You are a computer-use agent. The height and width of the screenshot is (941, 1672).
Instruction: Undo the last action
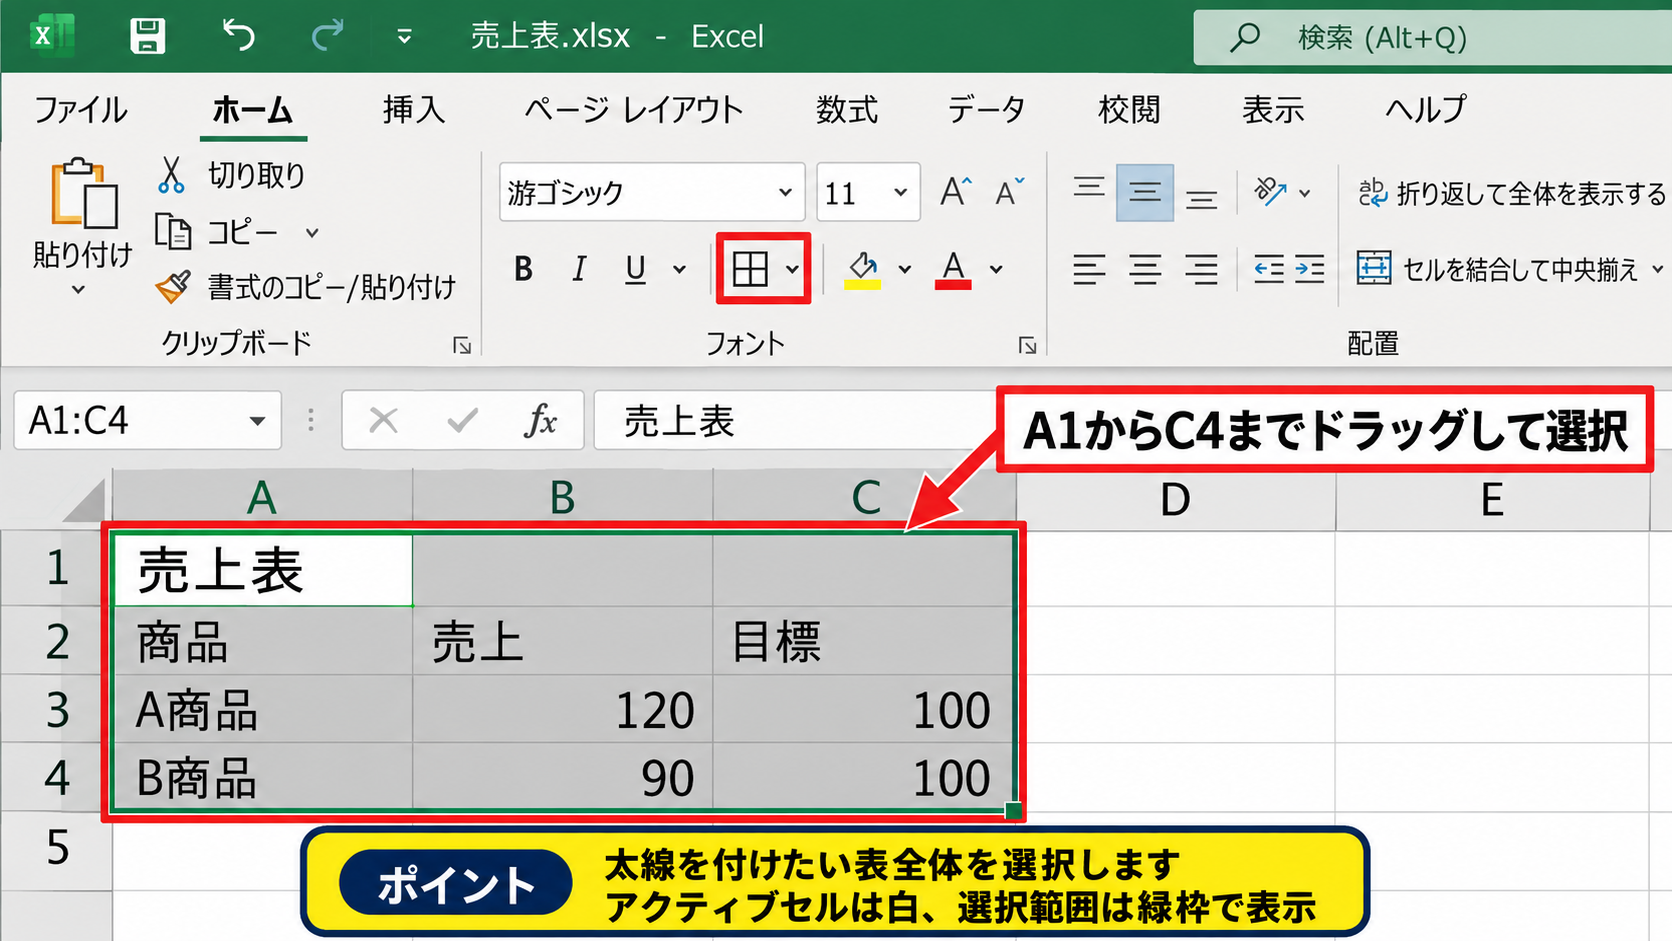click(x=238, y=36)
